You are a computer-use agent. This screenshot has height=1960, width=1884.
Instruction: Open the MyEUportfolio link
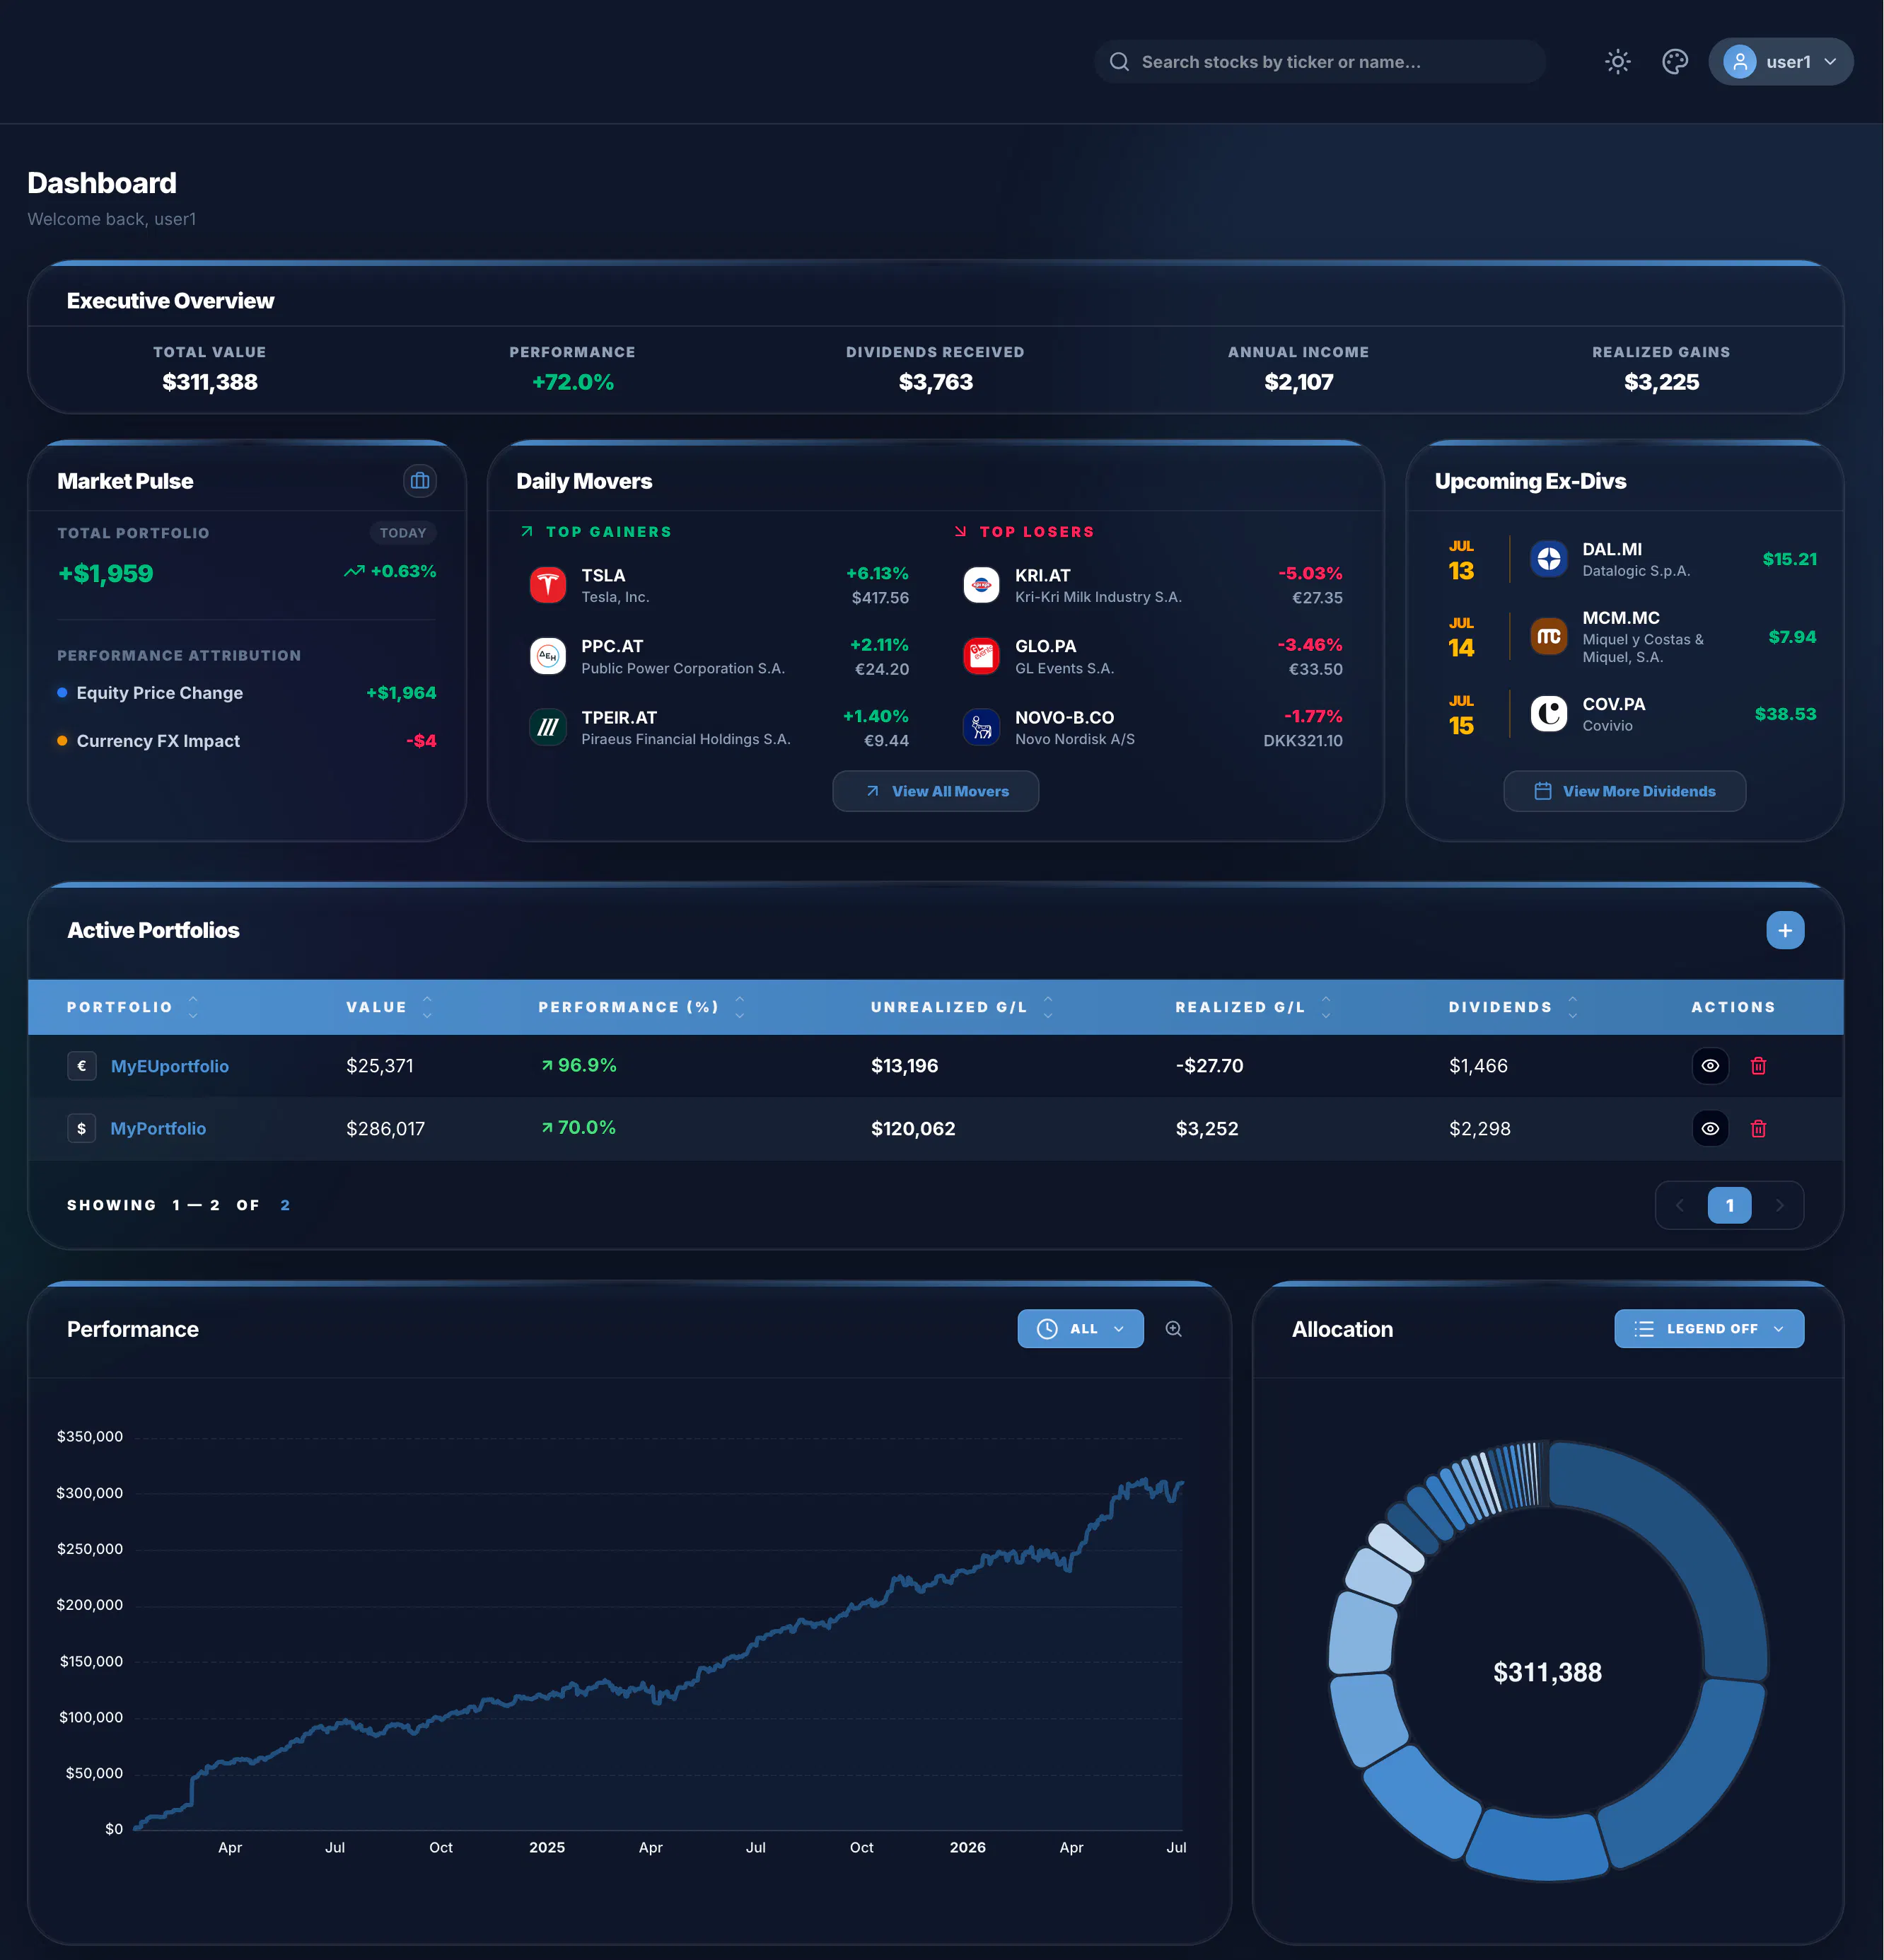[x=170, y=1066]
